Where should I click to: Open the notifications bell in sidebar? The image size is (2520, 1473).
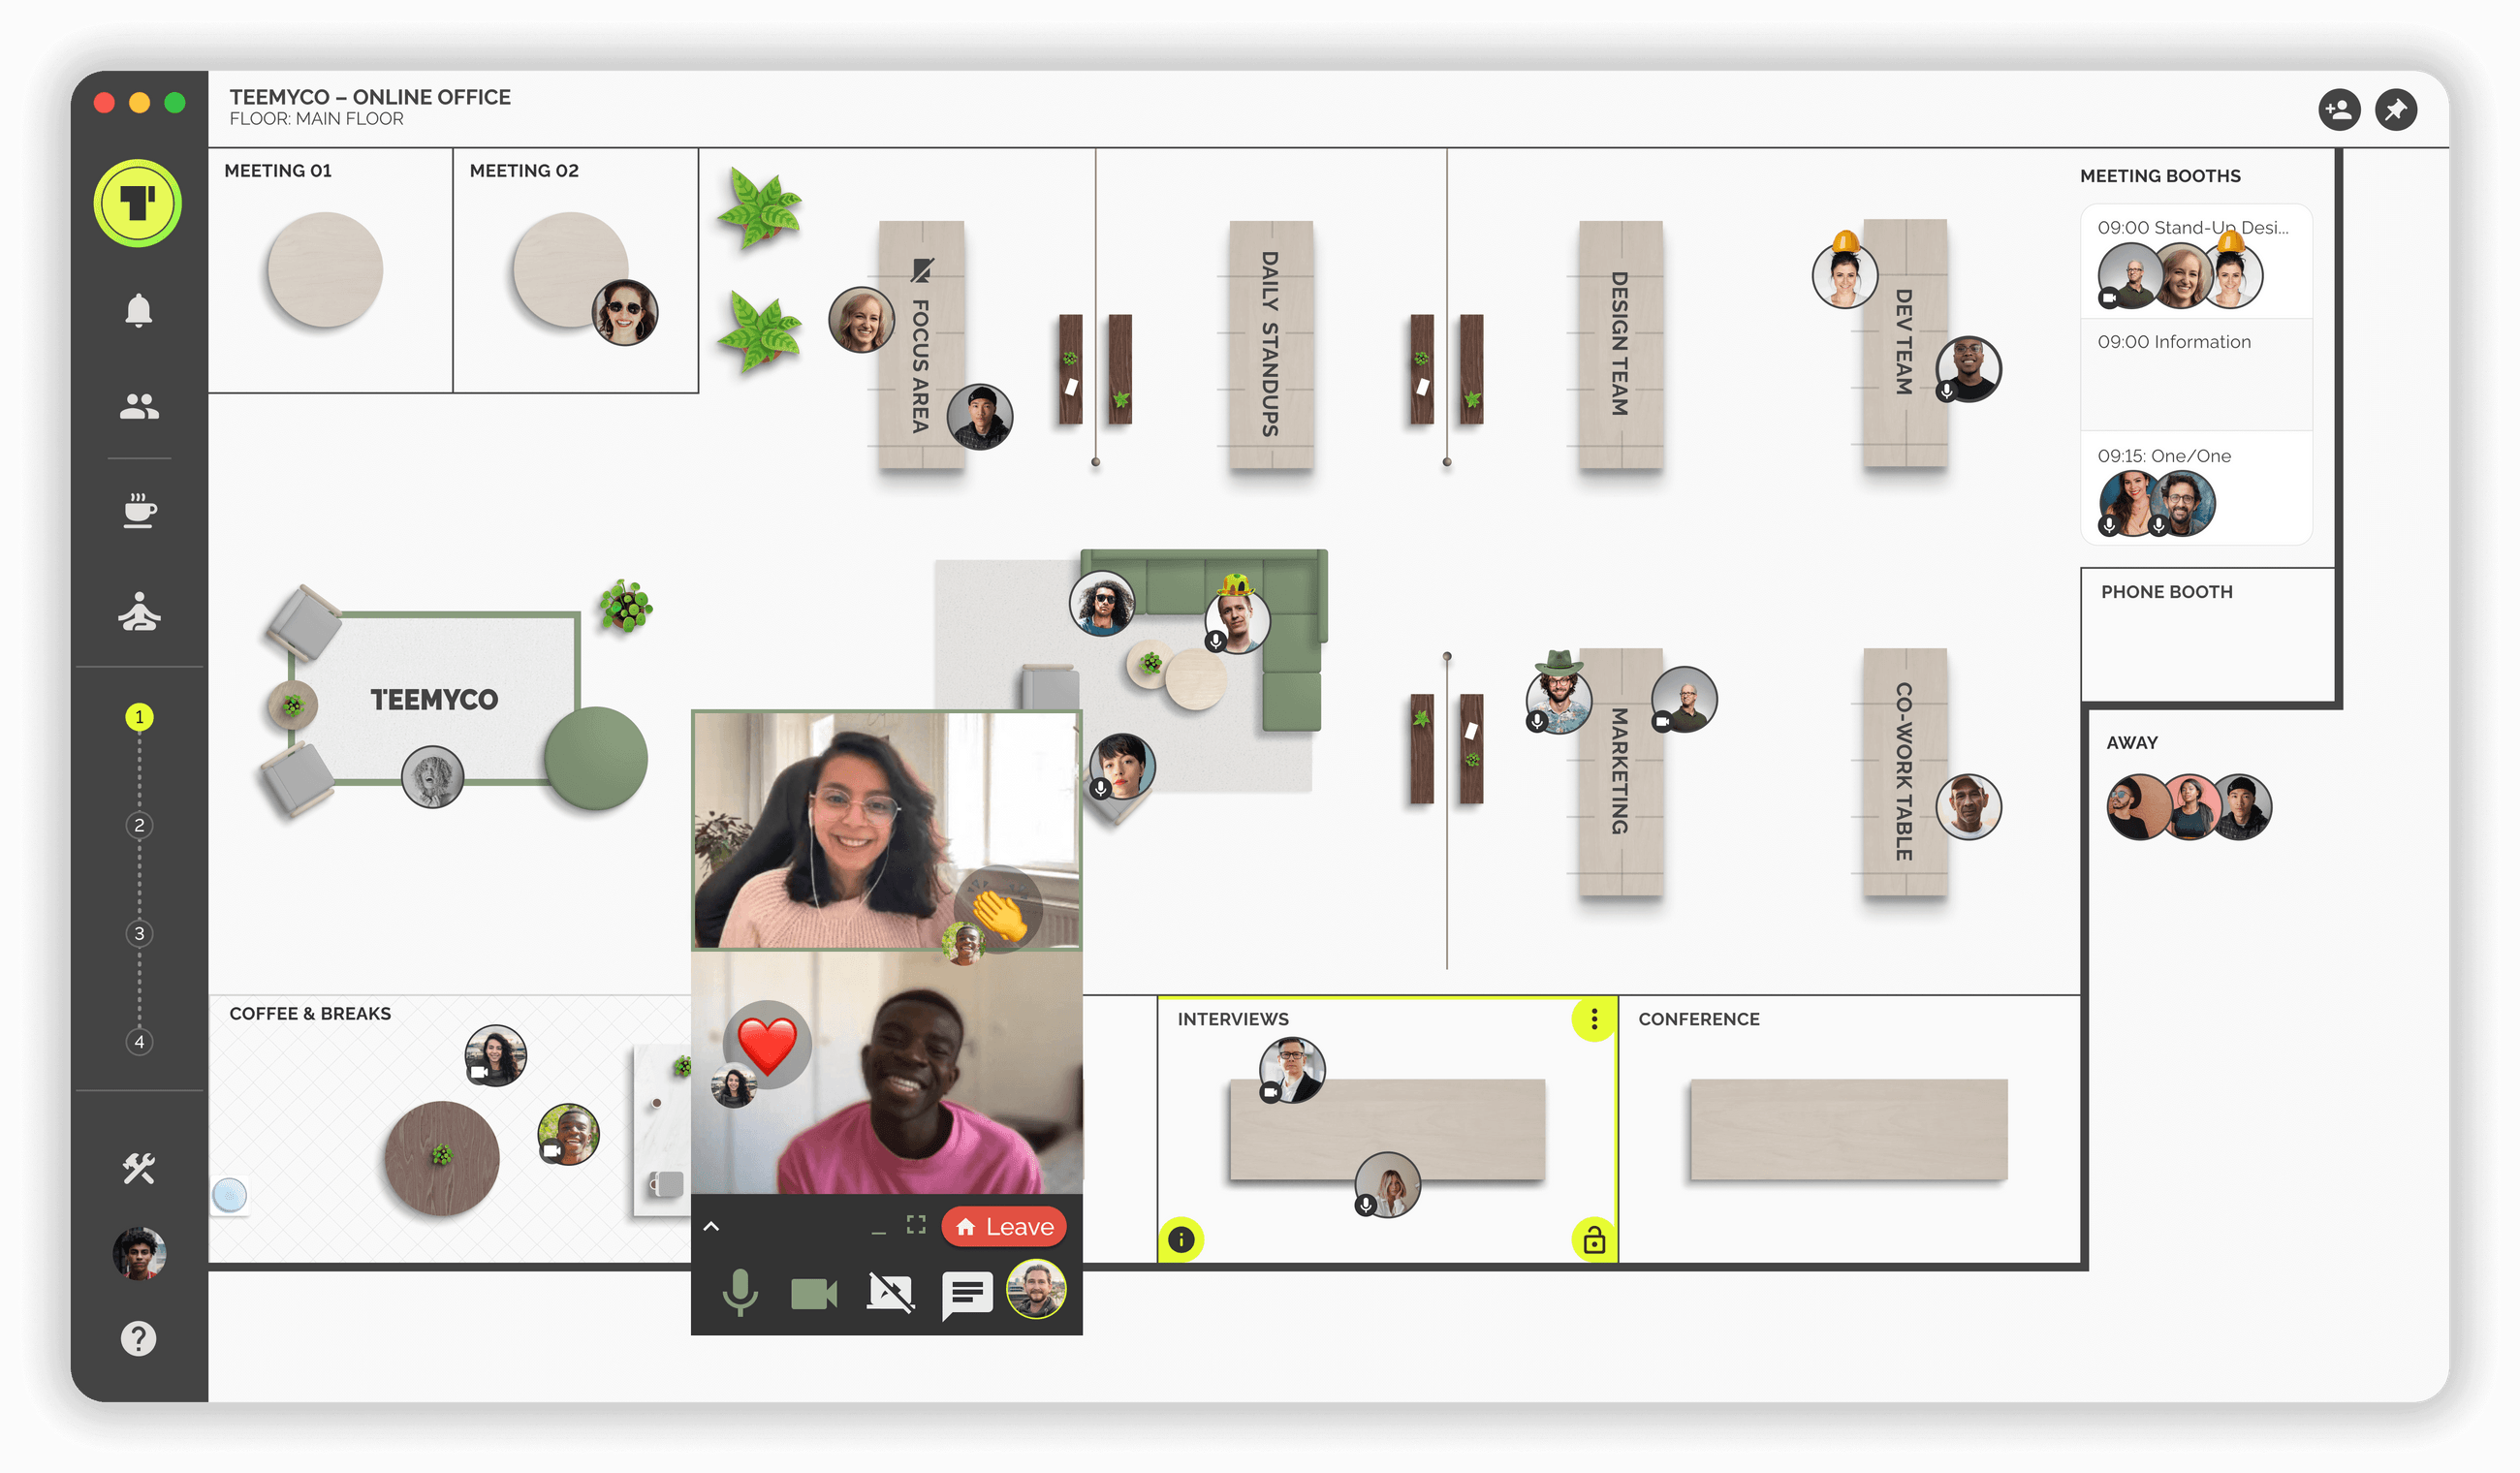point(139,311)
